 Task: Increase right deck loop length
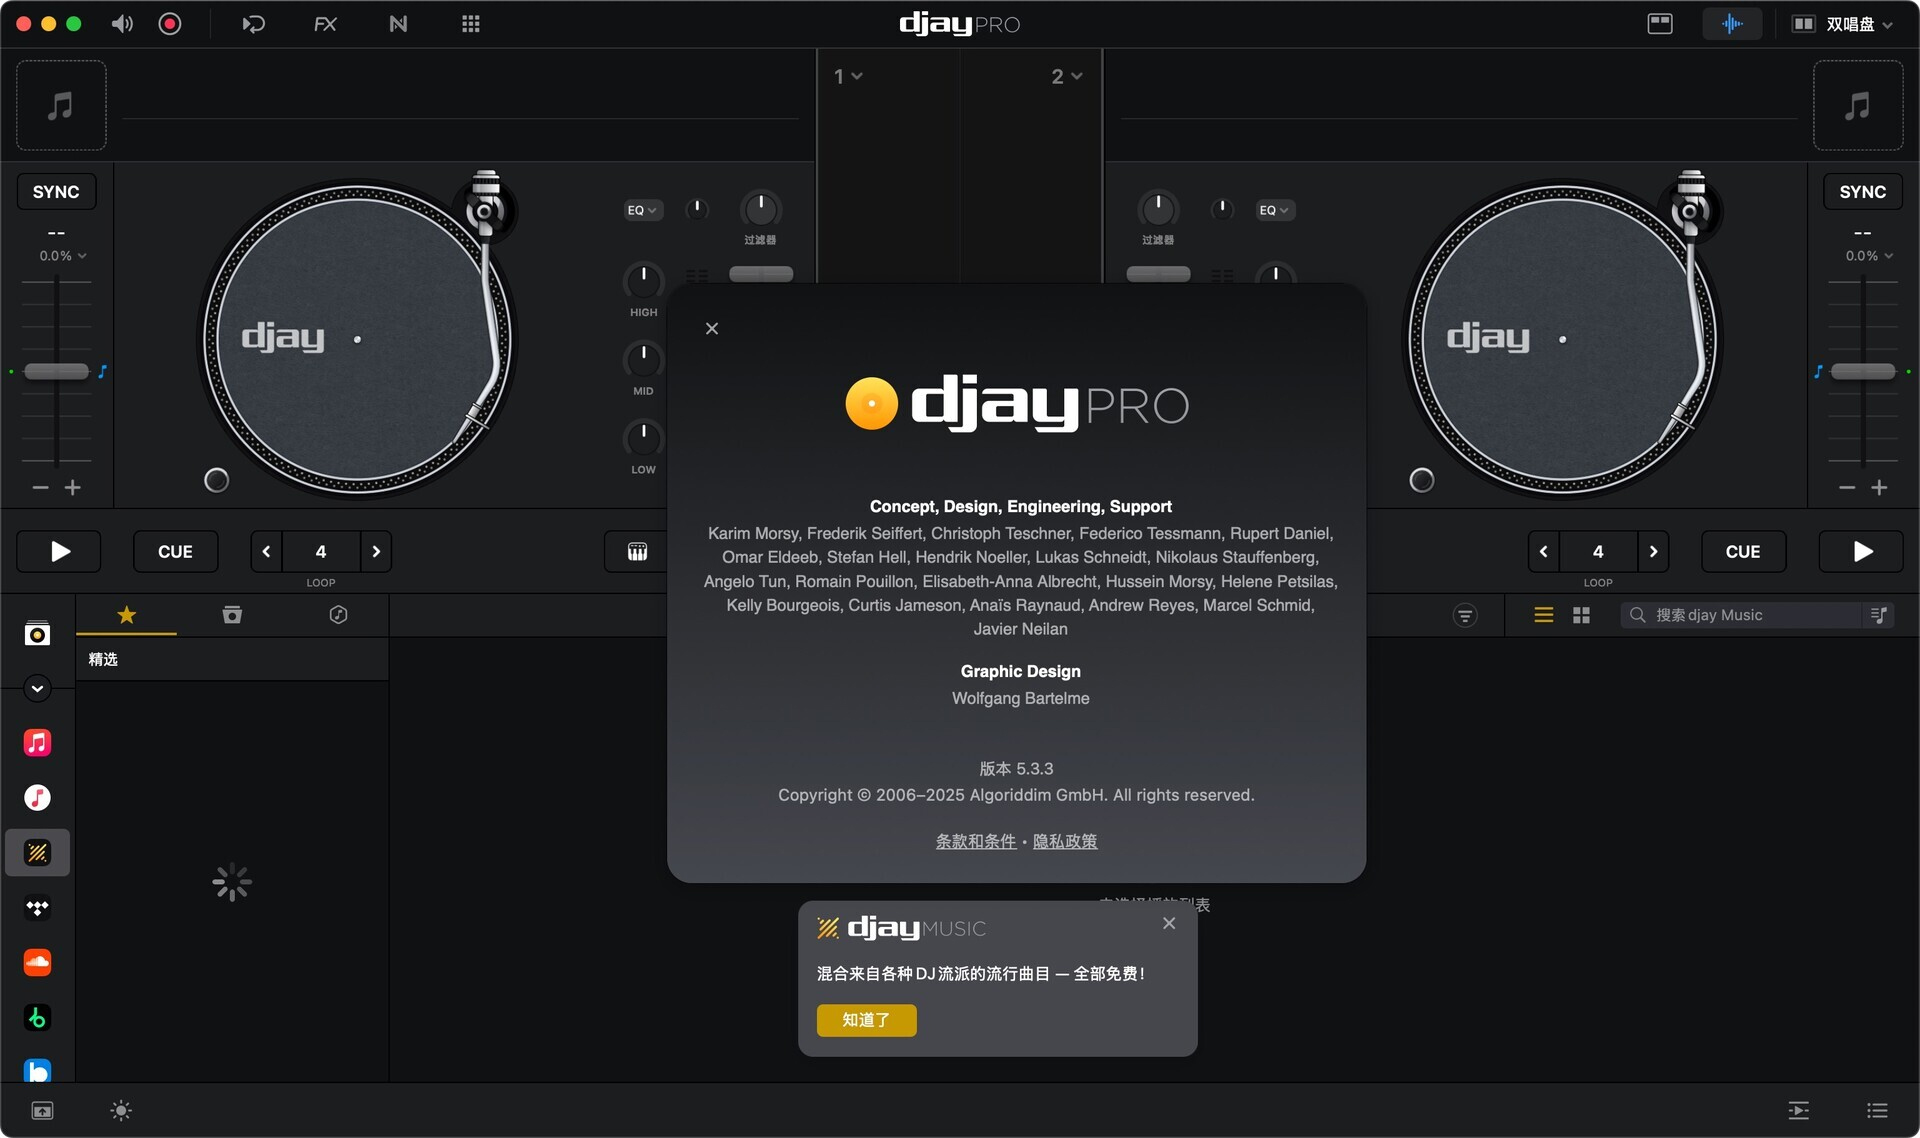point(1653,551)
